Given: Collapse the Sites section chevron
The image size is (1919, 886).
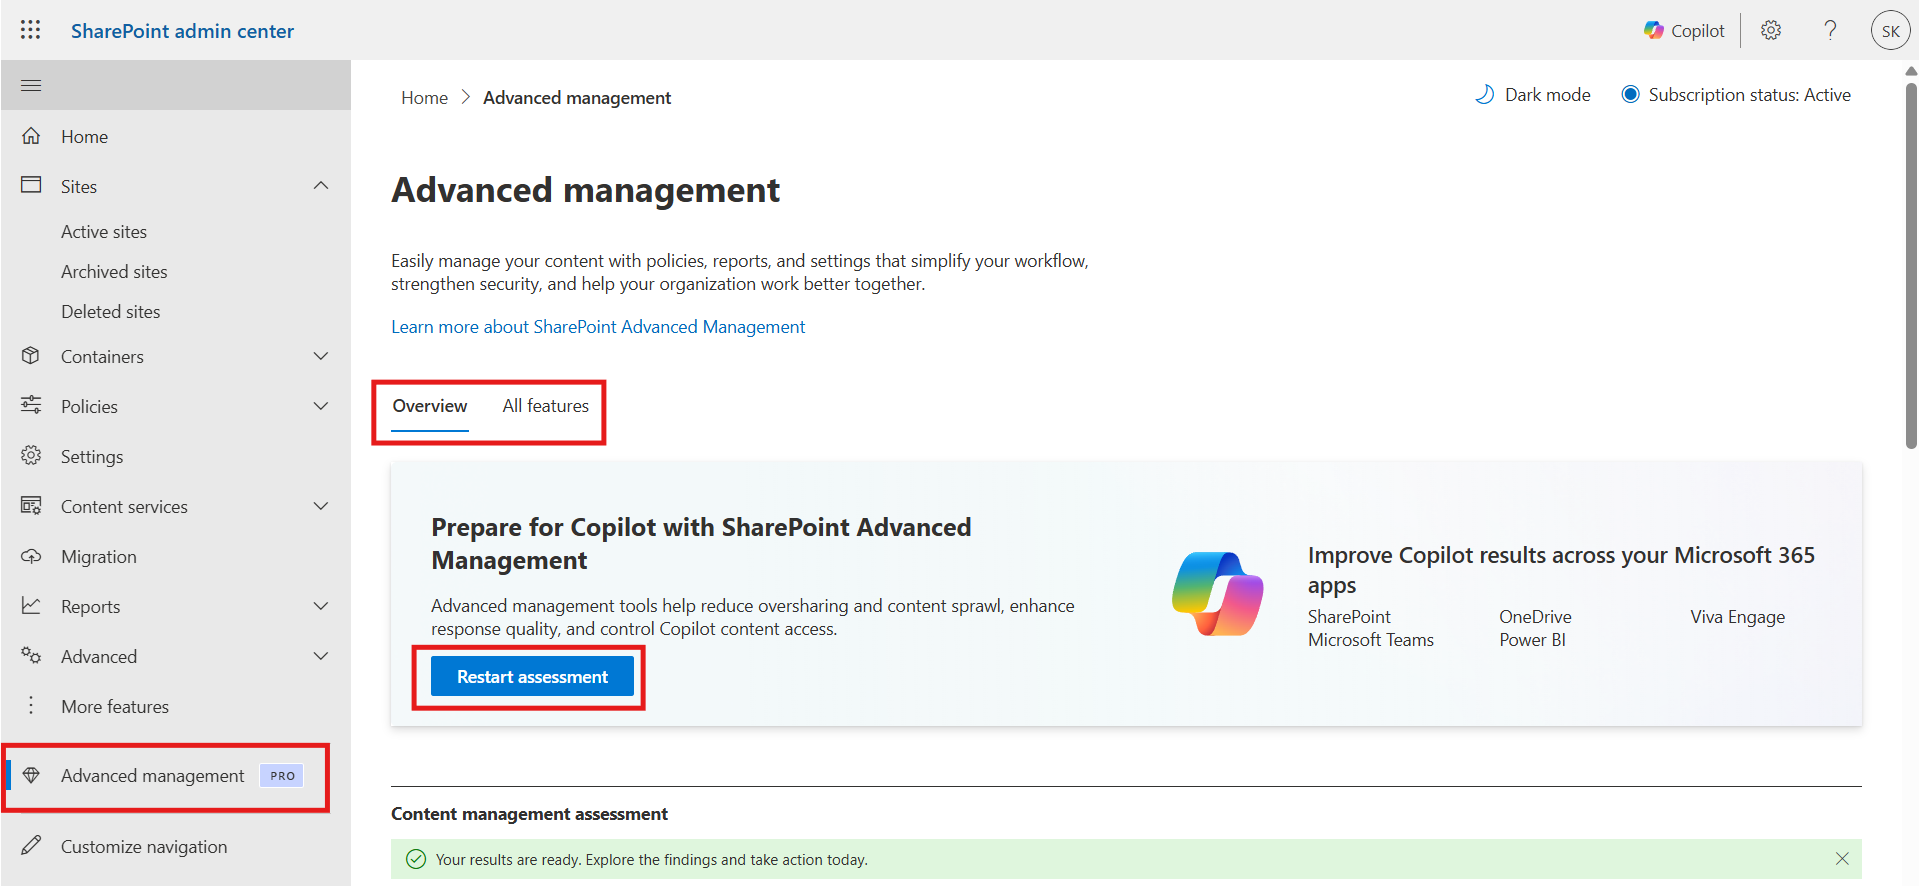Looking at the screenshot, I should [x=321, y=186].
